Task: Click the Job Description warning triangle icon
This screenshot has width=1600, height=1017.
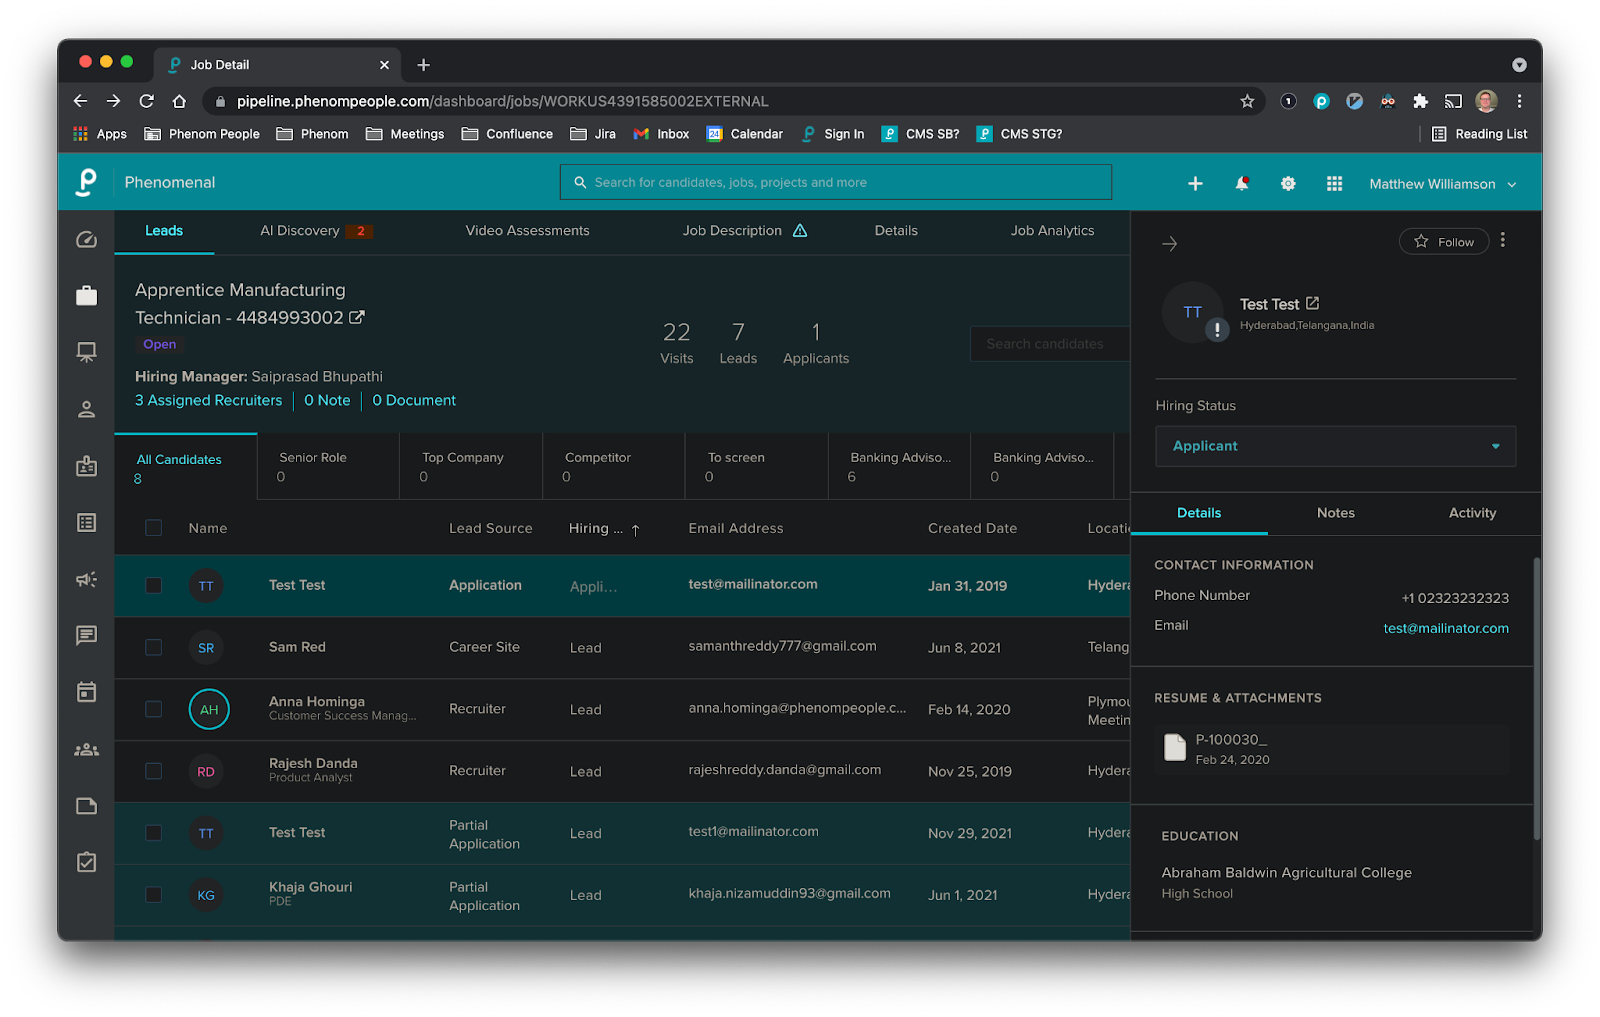Action: tap(800, 230)
